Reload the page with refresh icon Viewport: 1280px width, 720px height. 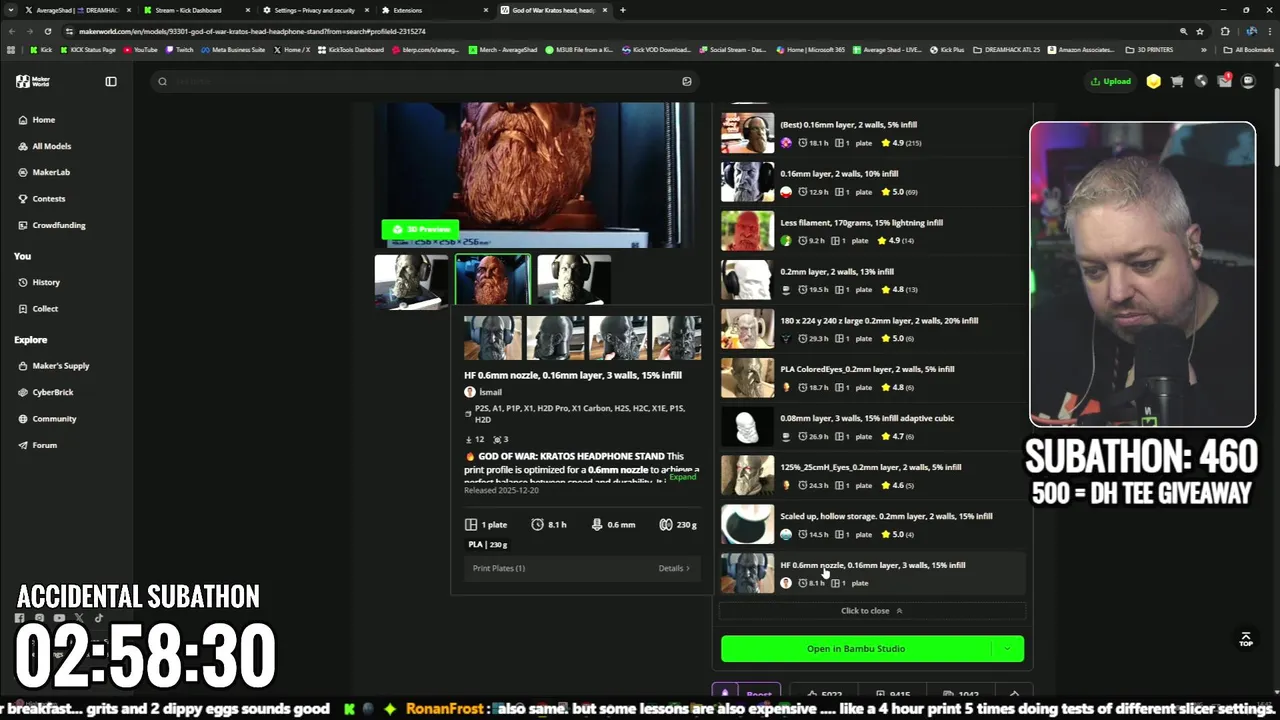(48, 31)
